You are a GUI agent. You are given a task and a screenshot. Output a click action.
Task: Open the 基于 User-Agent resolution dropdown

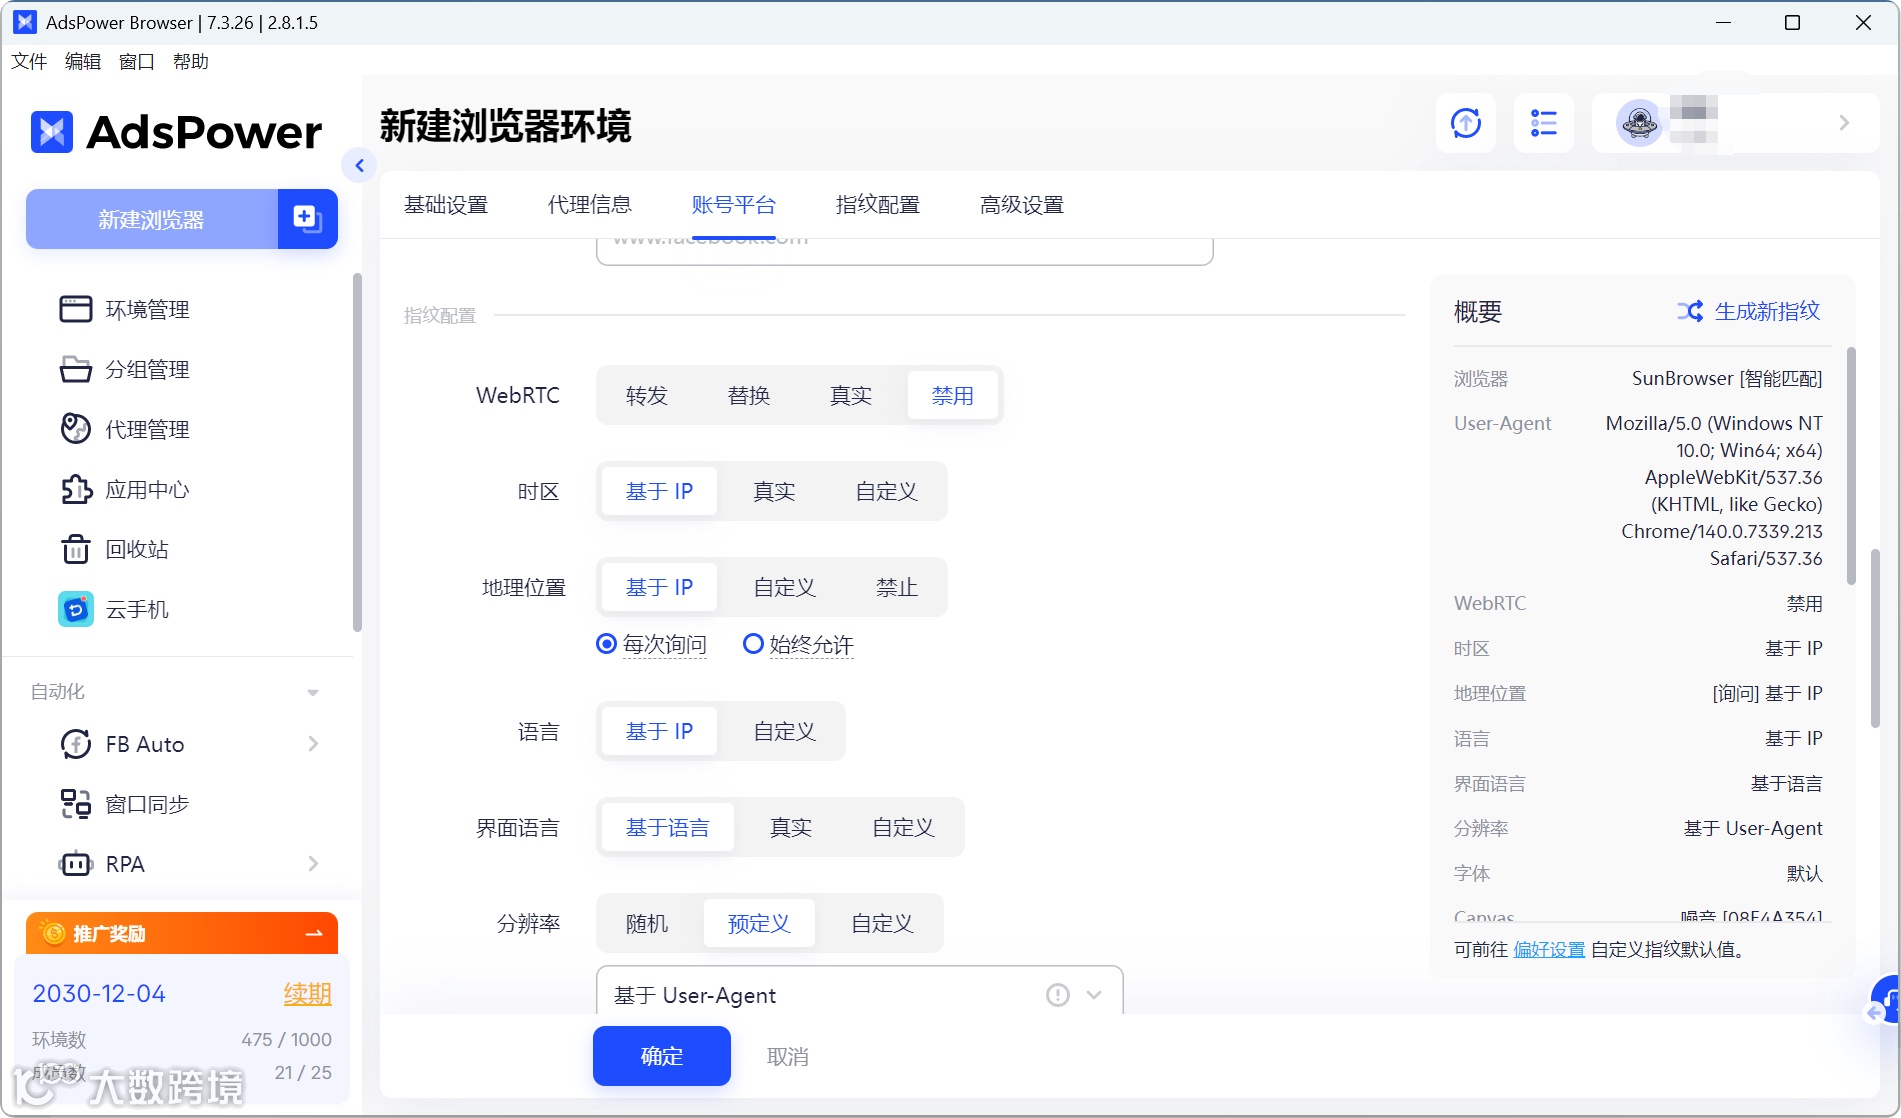click(860, 993)
